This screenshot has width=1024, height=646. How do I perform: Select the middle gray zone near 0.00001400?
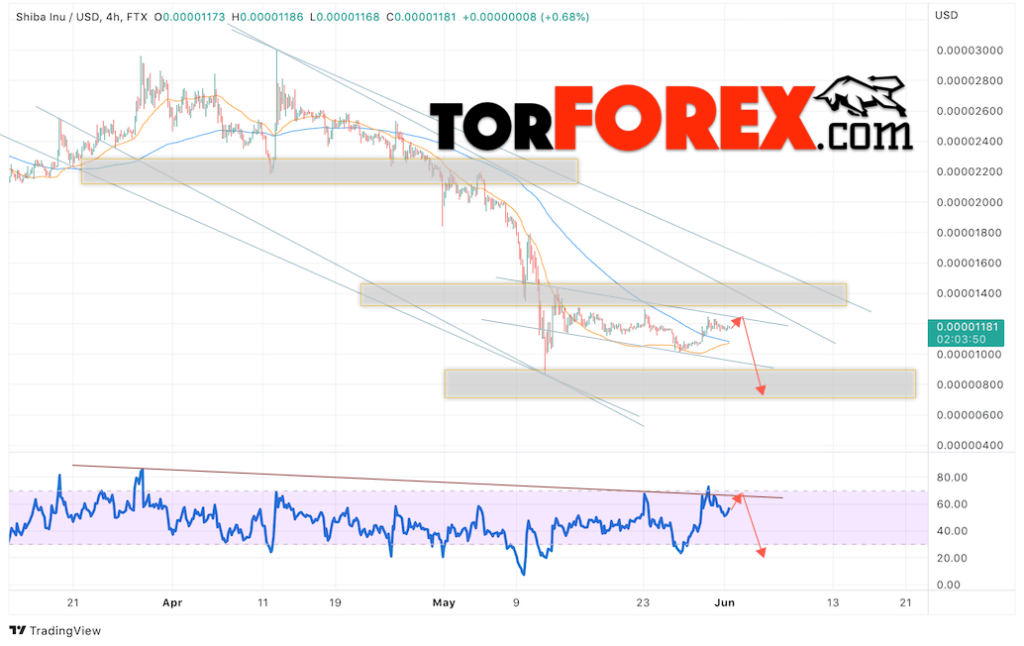click(603, 294)
